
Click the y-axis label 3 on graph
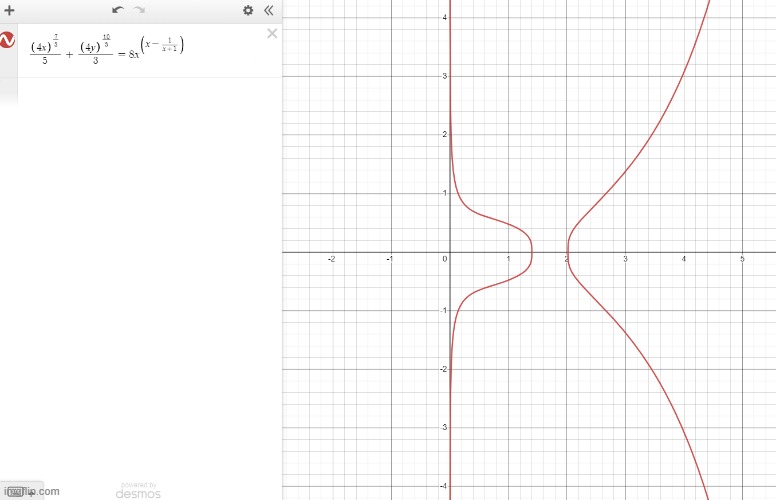click(x=443, y=76)
